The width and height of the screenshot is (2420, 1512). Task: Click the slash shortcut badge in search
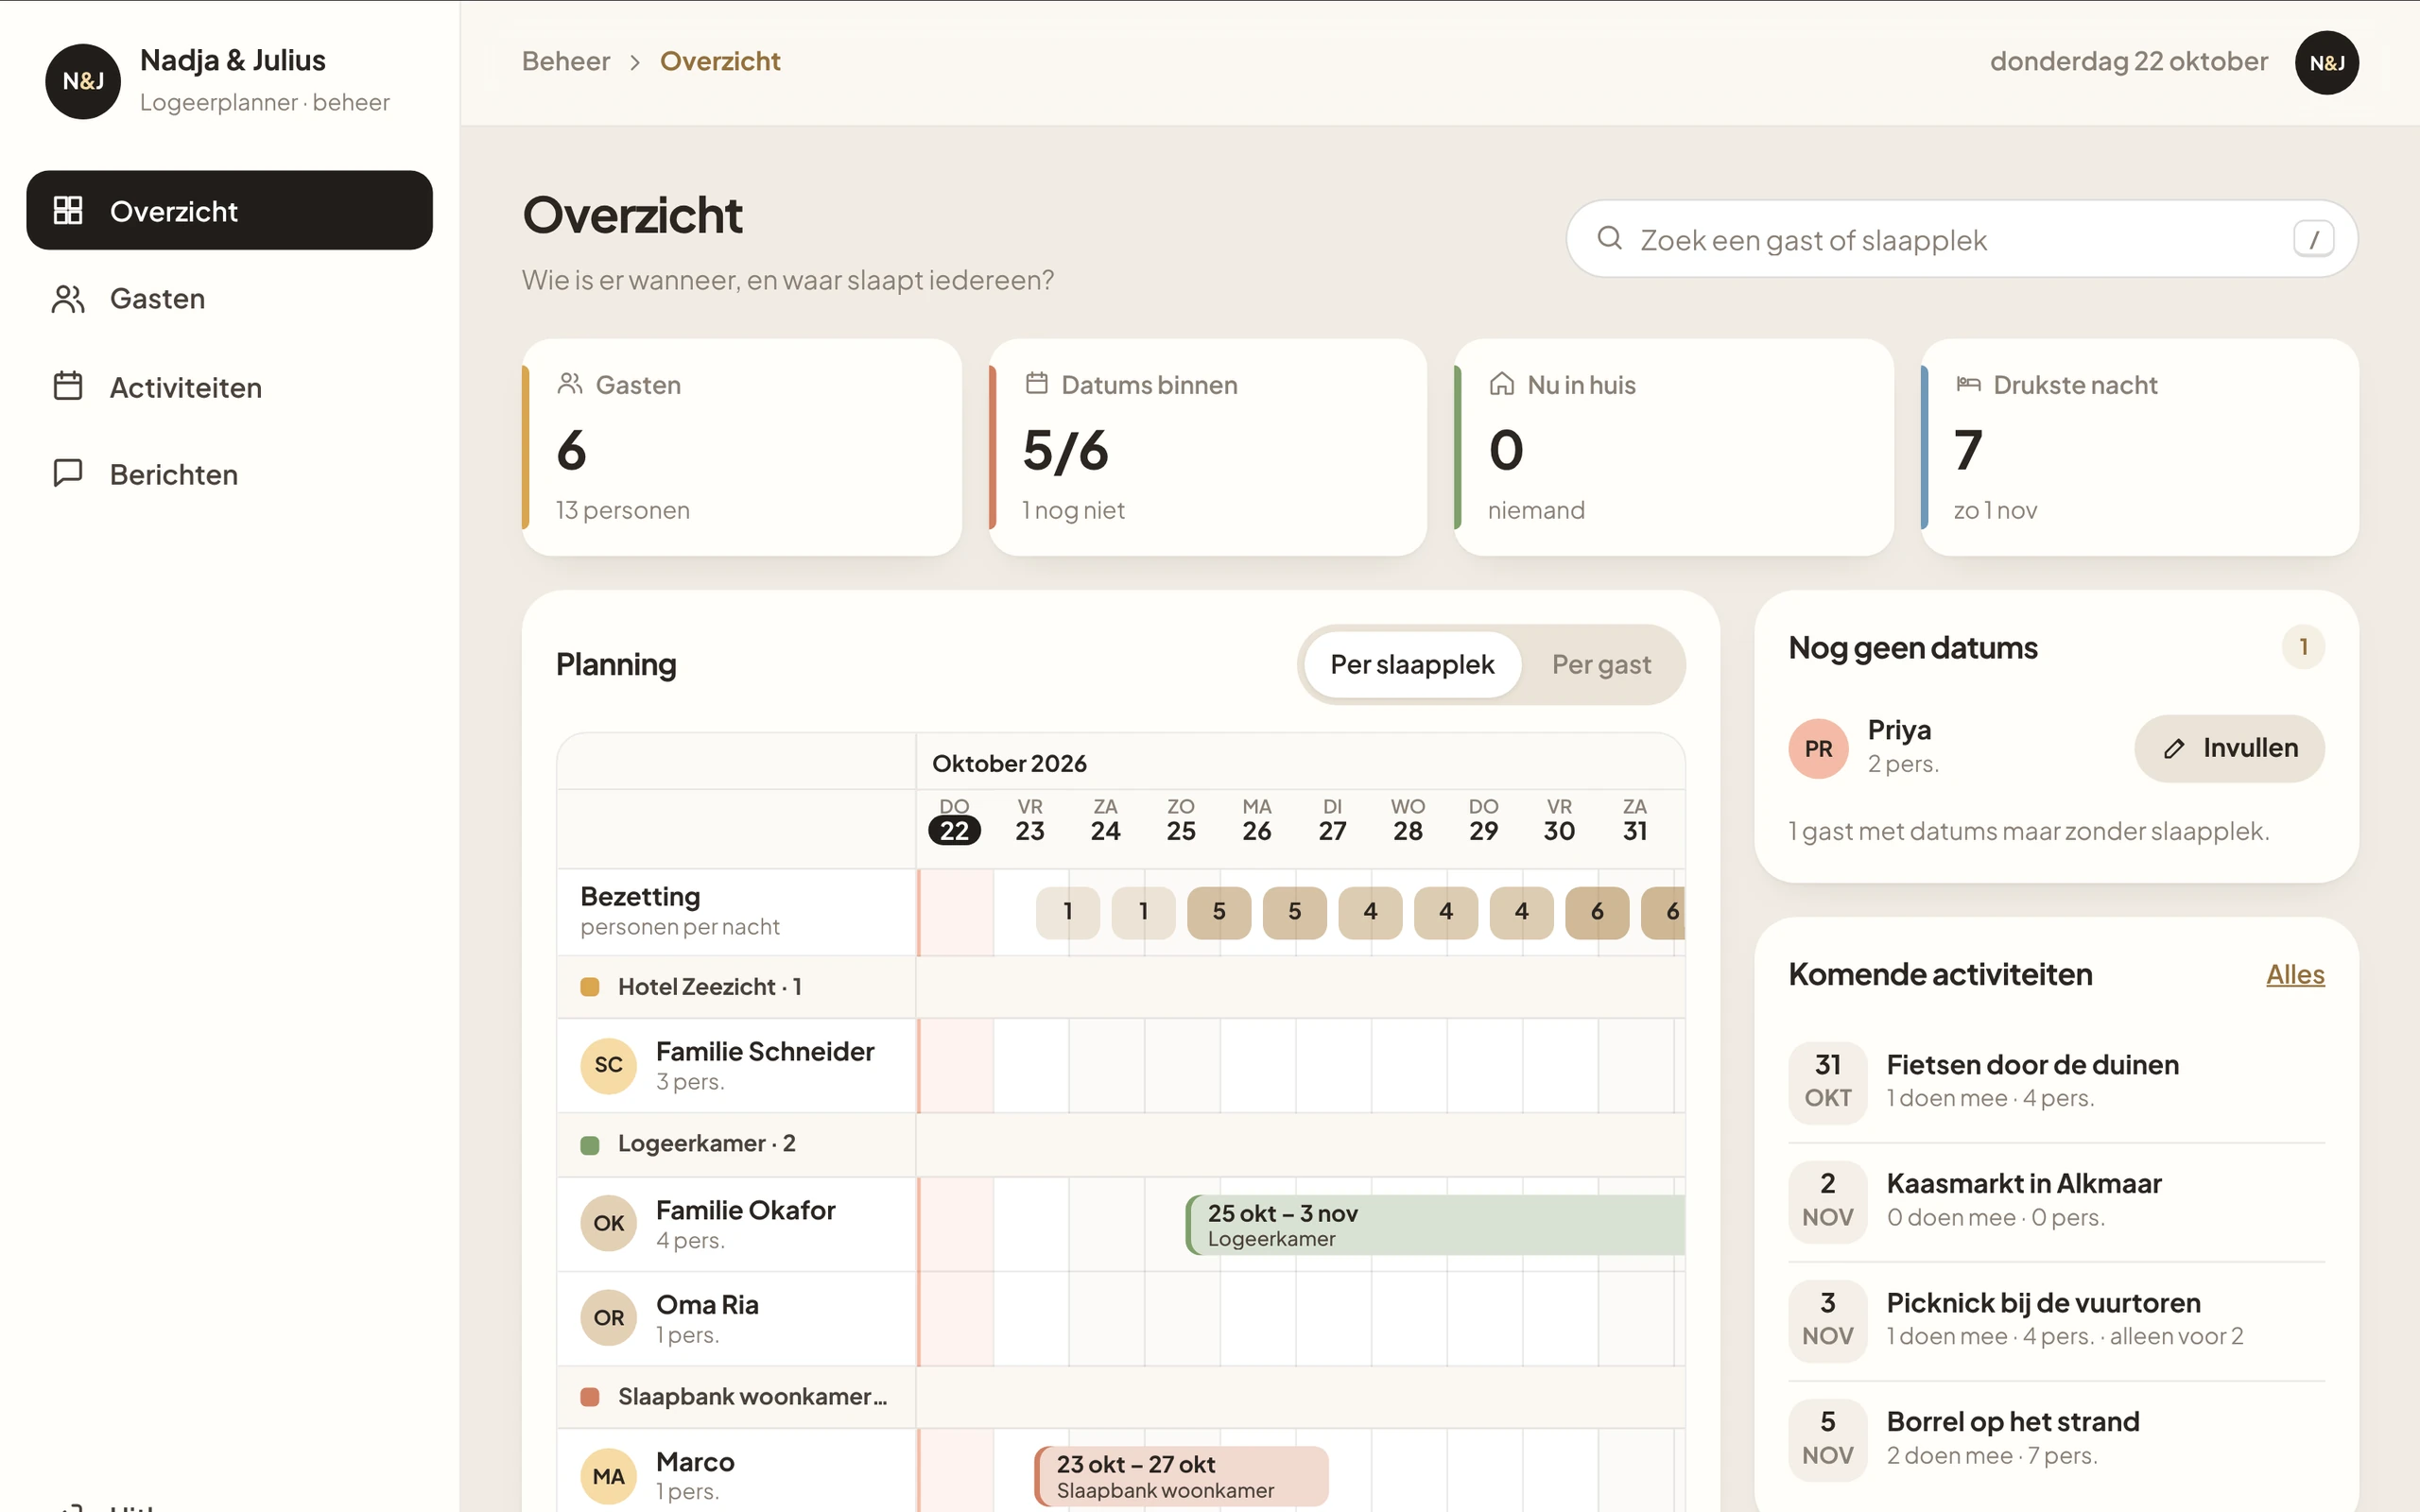(x=2313, y=239)
